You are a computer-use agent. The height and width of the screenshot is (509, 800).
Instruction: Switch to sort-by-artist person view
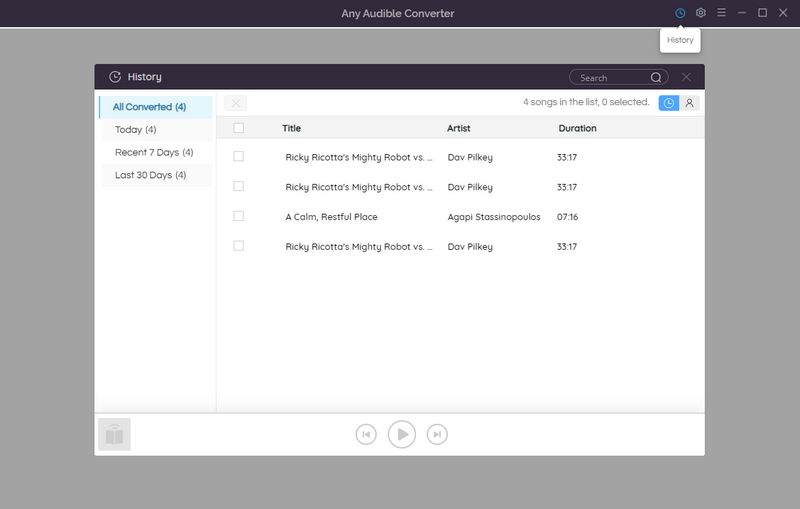[x=689, y=103]
